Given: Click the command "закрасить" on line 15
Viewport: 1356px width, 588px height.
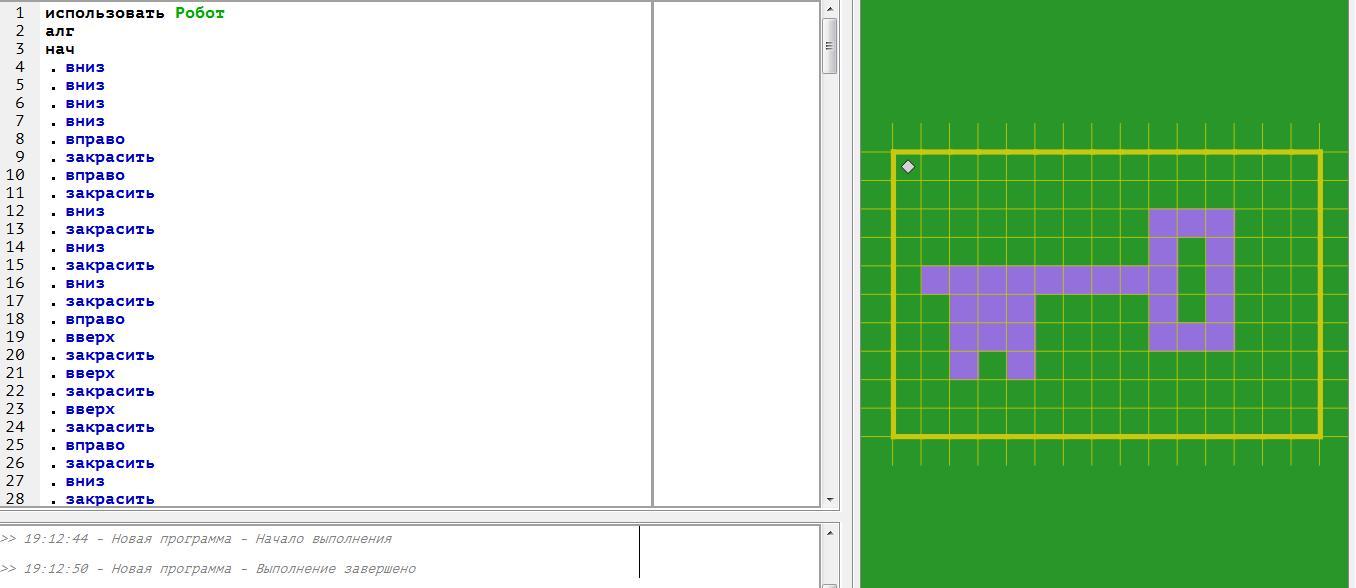Looking at the screenshot, I should 110,265.
